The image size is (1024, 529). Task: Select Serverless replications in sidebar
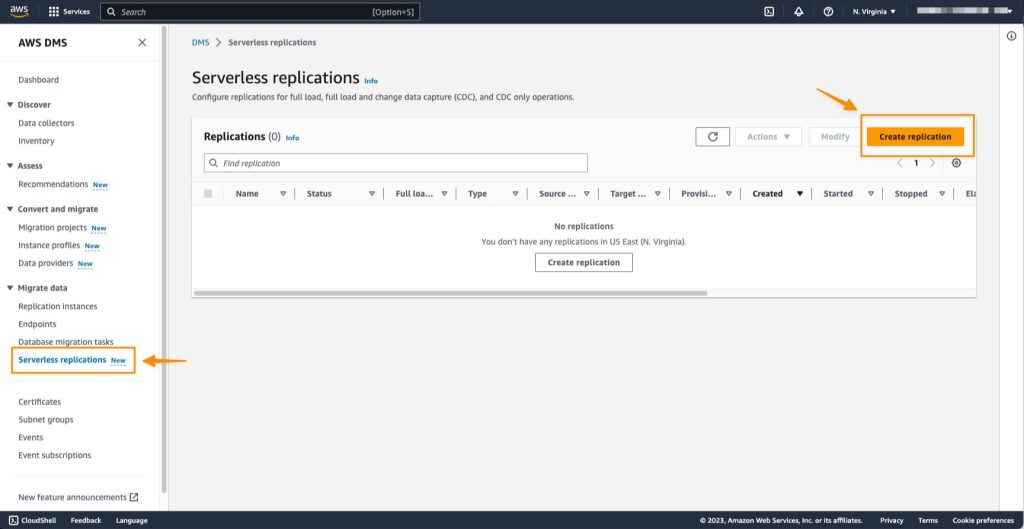(62, 360)
